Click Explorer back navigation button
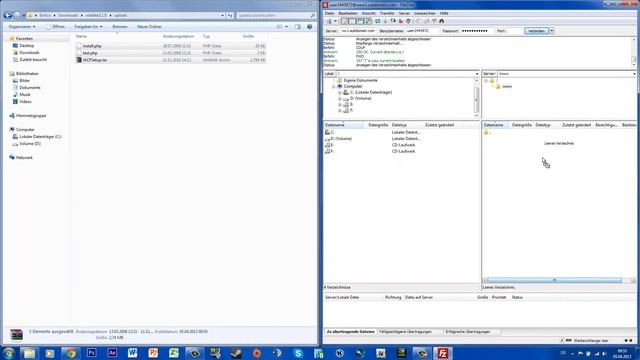The image size is (640, 360). (7, 16)
